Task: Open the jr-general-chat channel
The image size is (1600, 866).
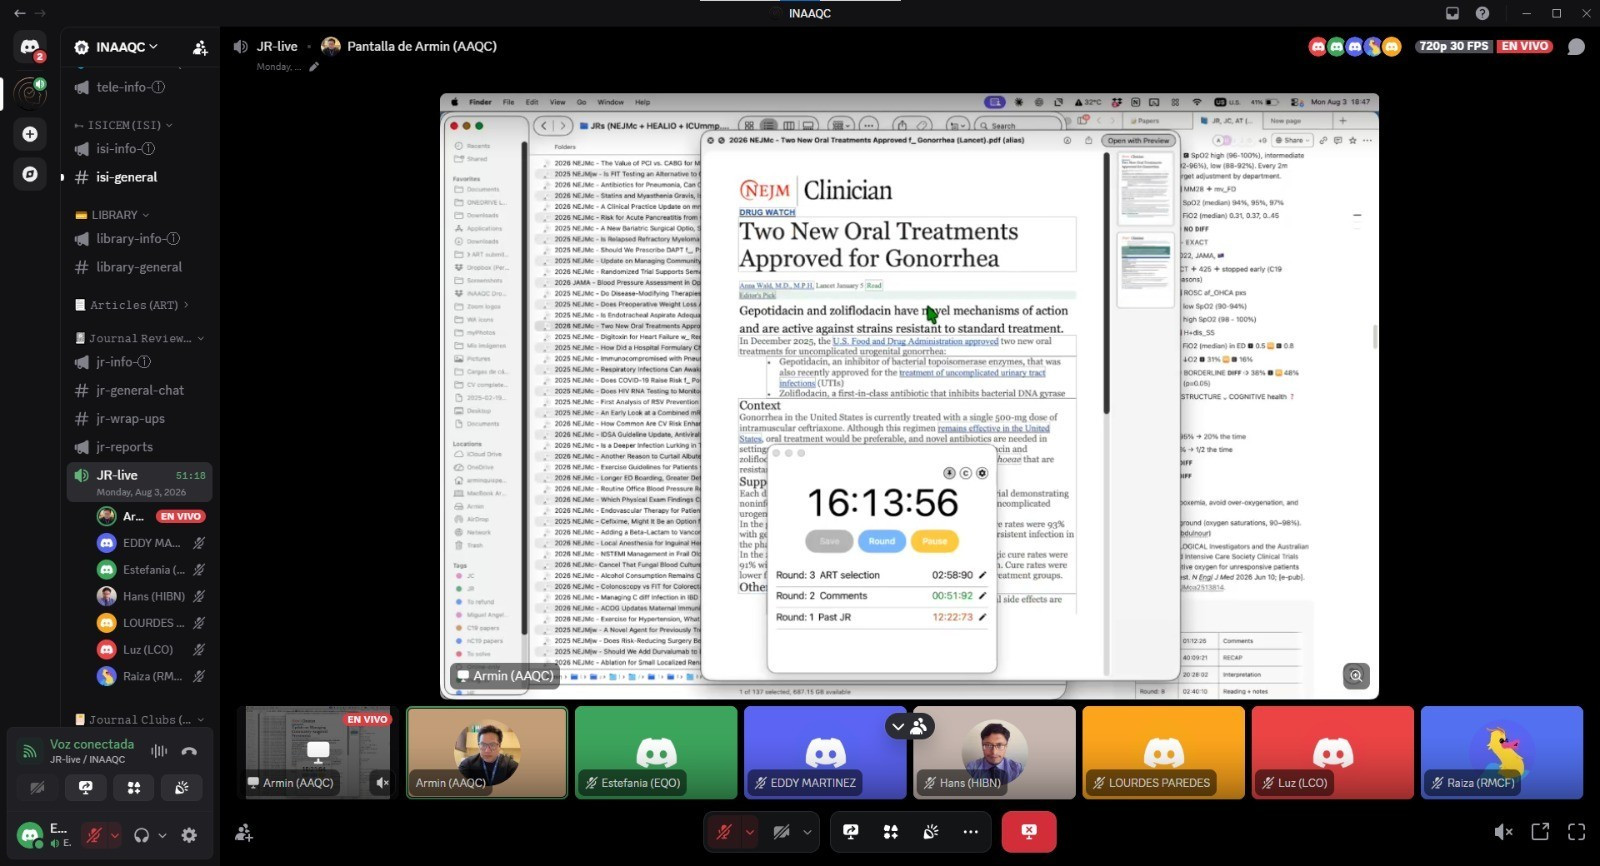Action: (140, 390)
